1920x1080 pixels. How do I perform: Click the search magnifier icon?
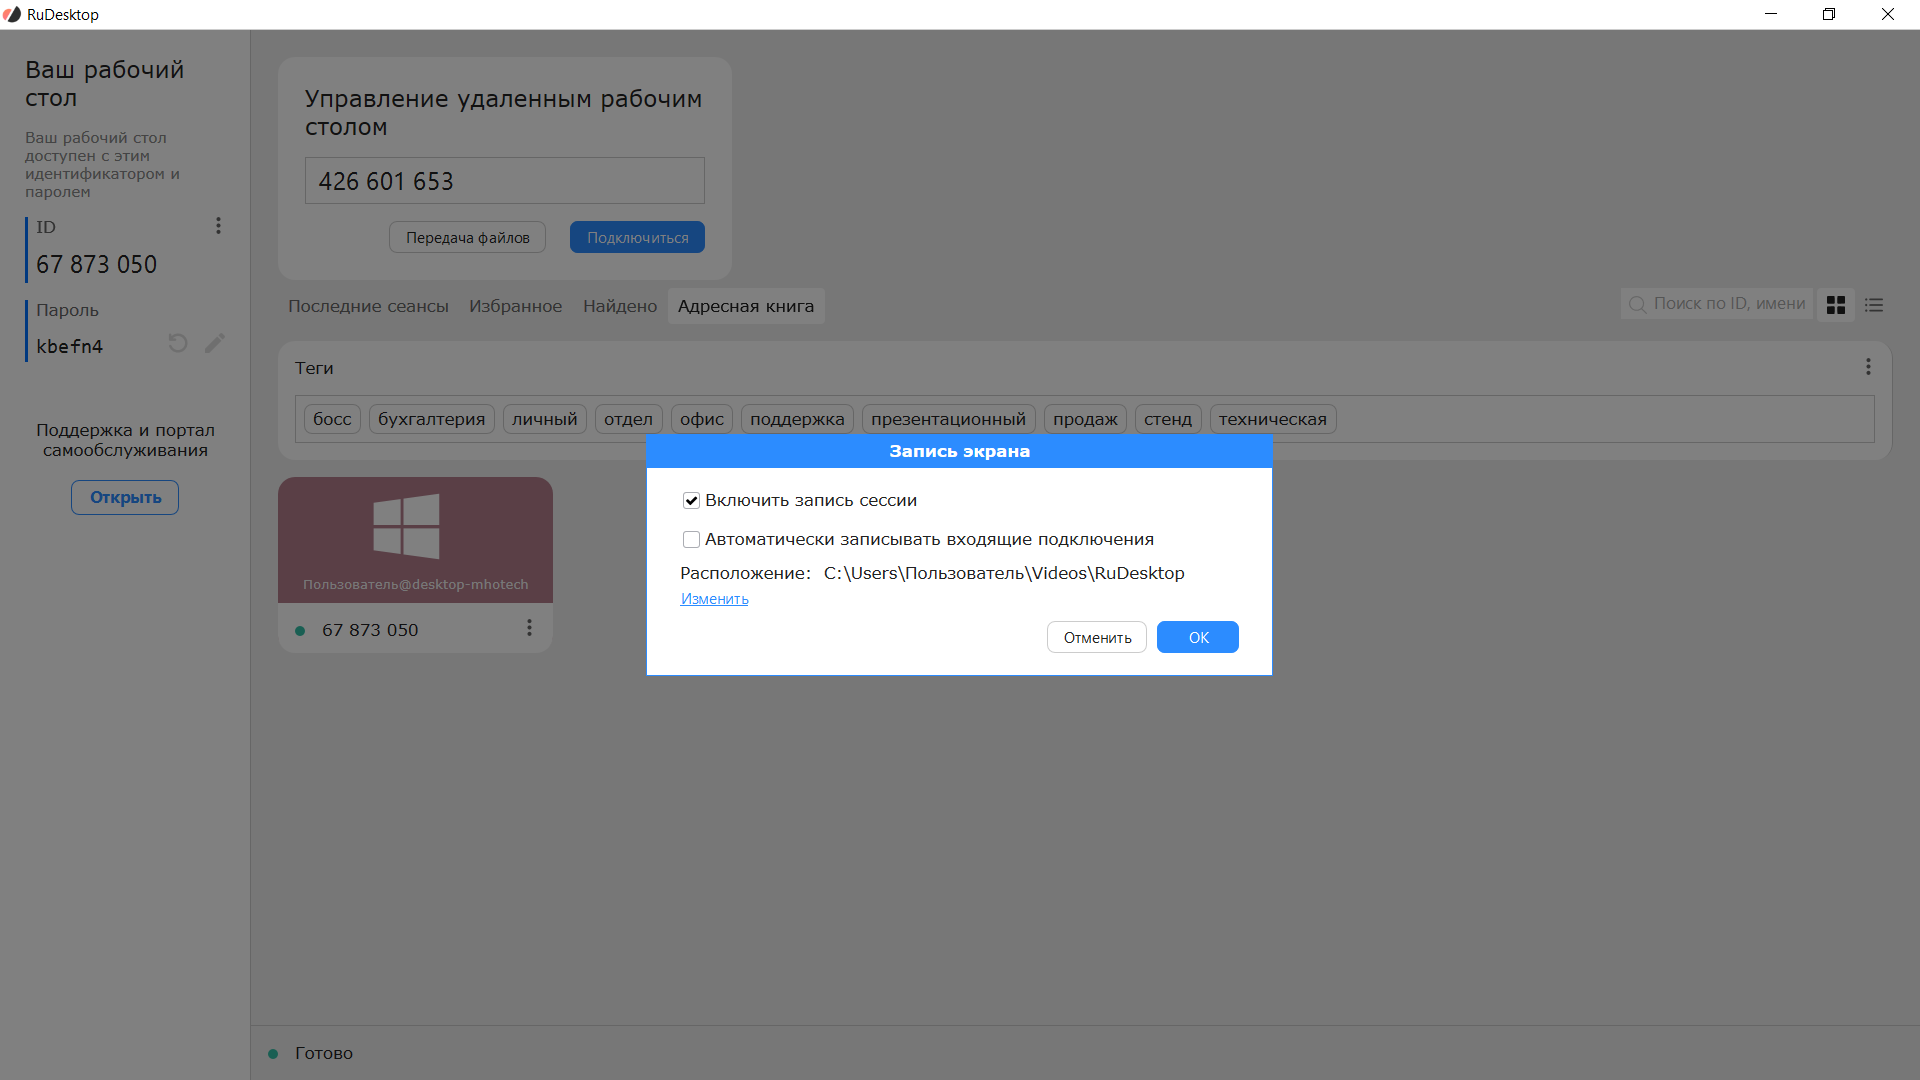1637,304
